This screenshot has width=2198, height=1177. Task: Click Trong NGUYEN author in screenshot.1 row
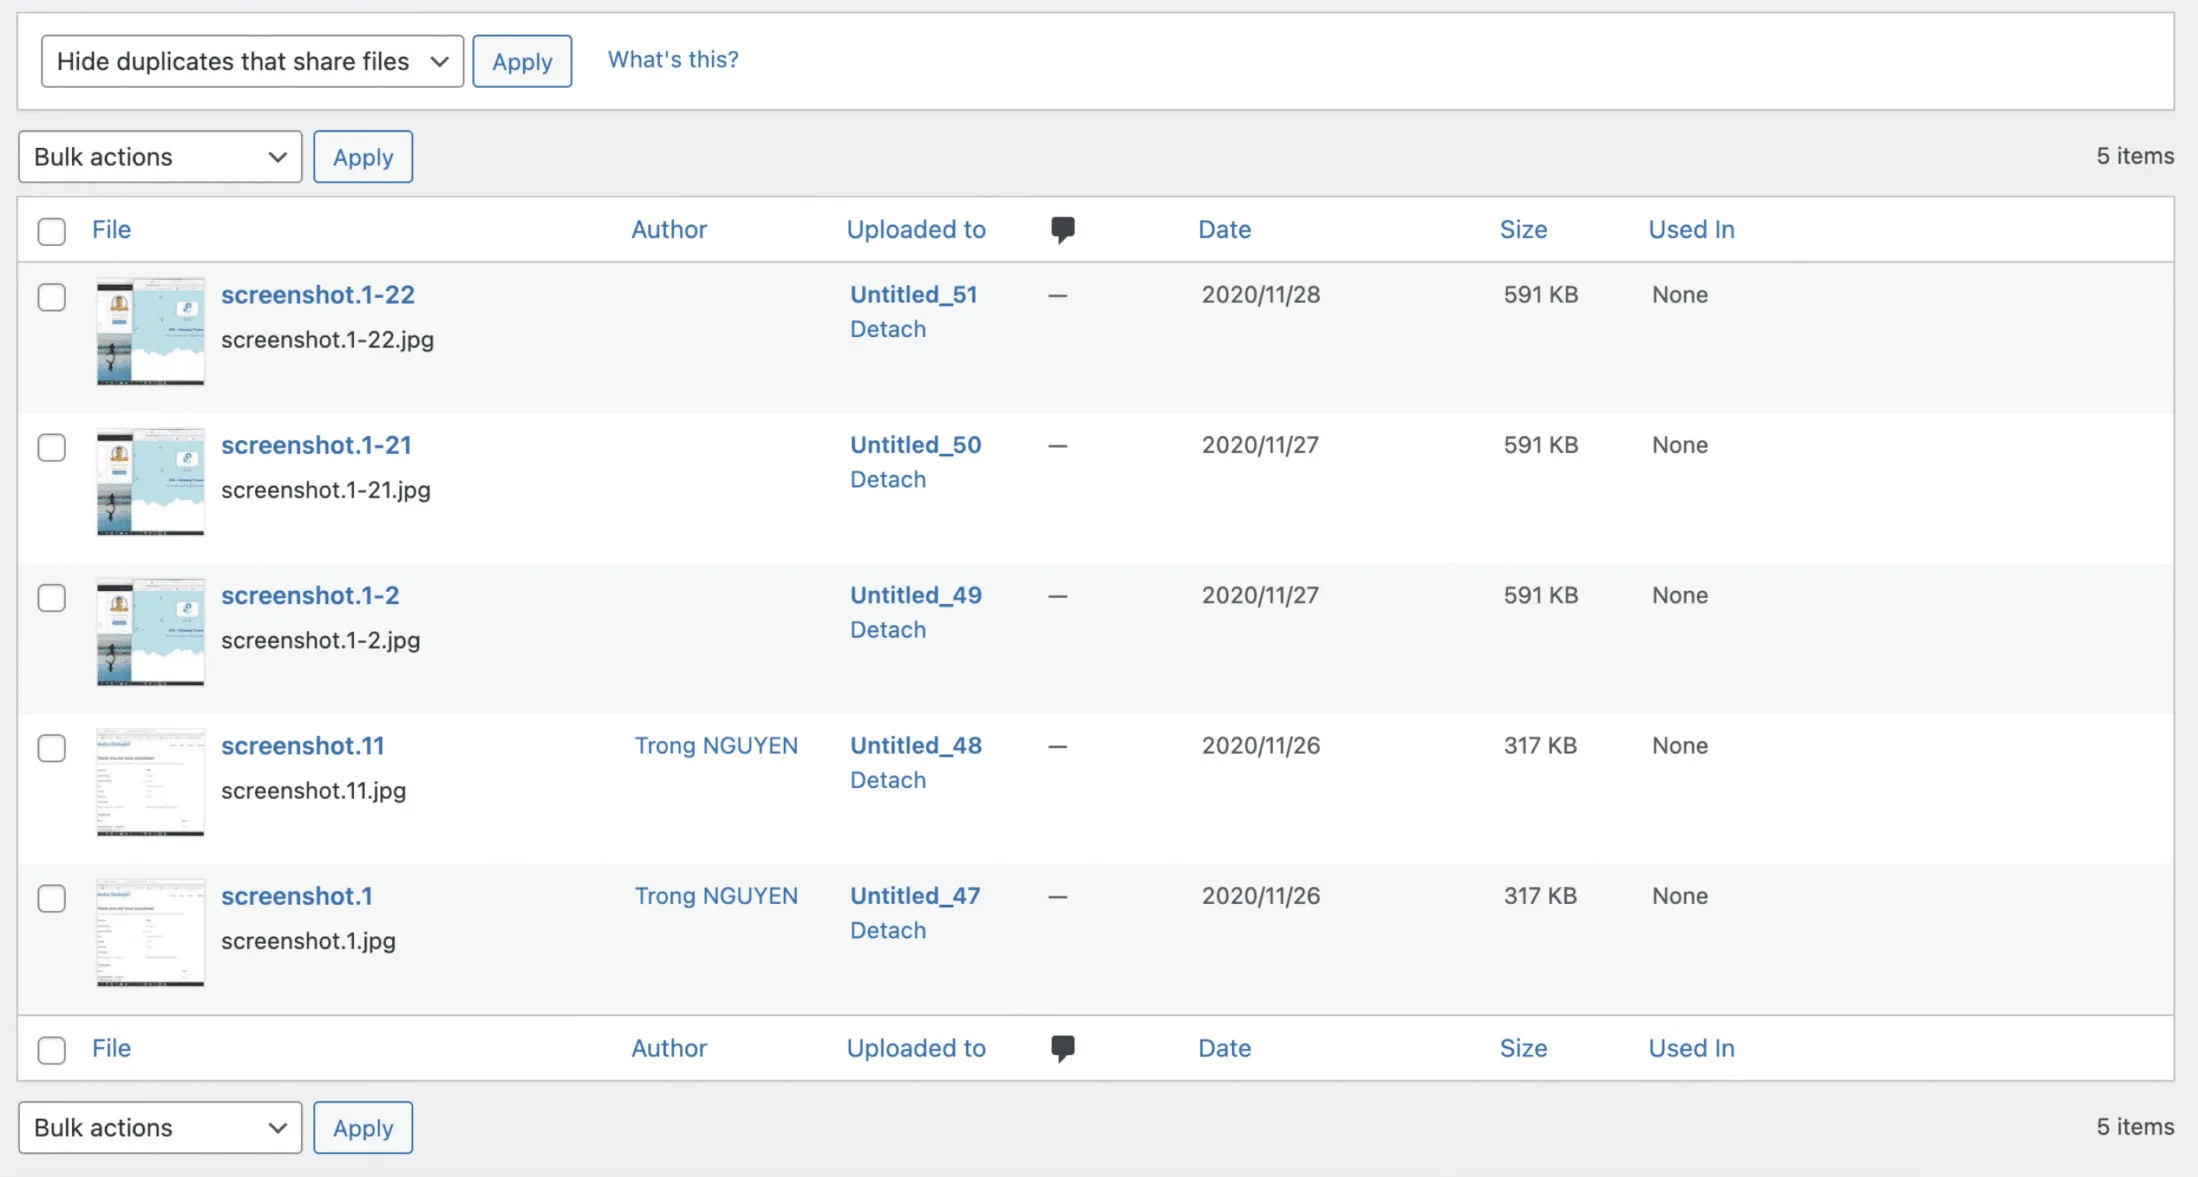pyautogui.click(x=716, y=896)
